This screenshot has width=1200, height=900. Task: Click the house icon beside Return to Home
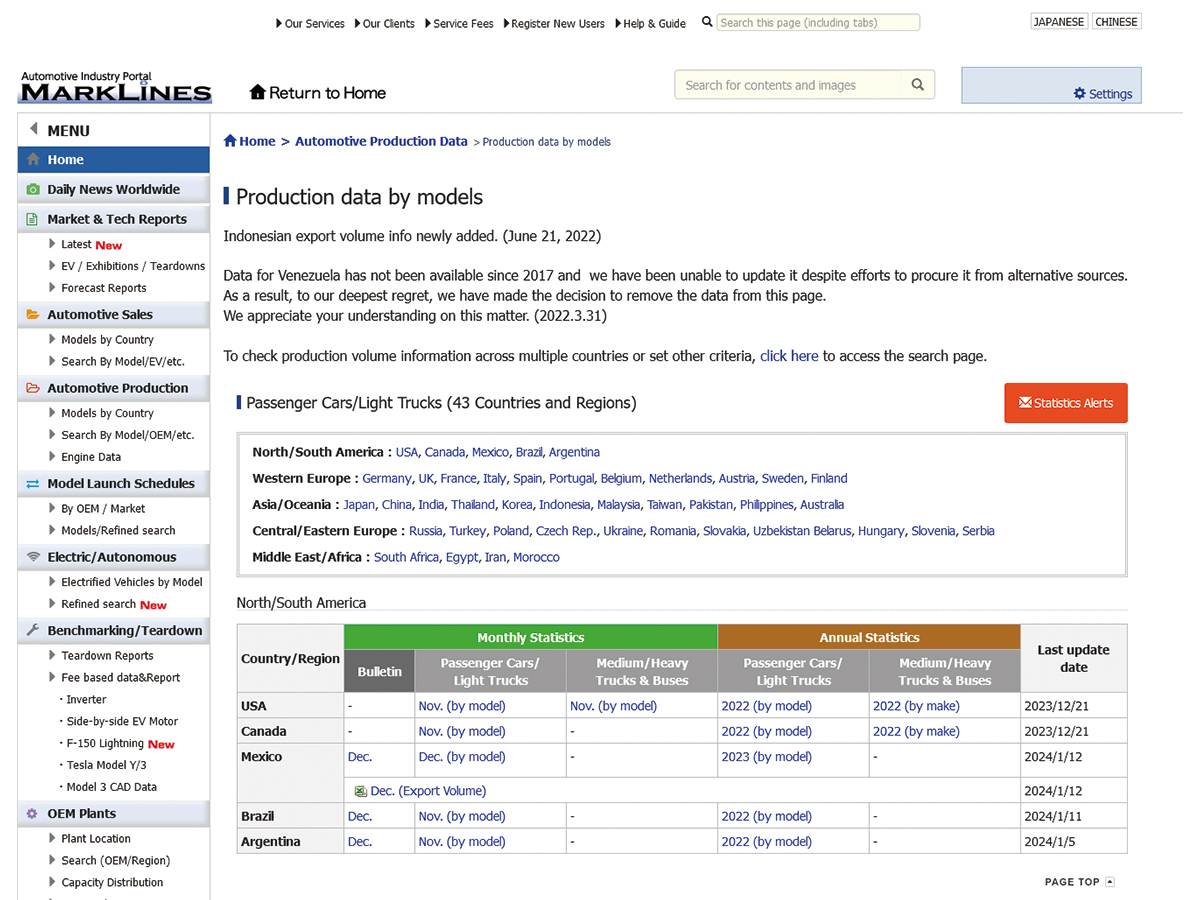(x=258, y=93)
